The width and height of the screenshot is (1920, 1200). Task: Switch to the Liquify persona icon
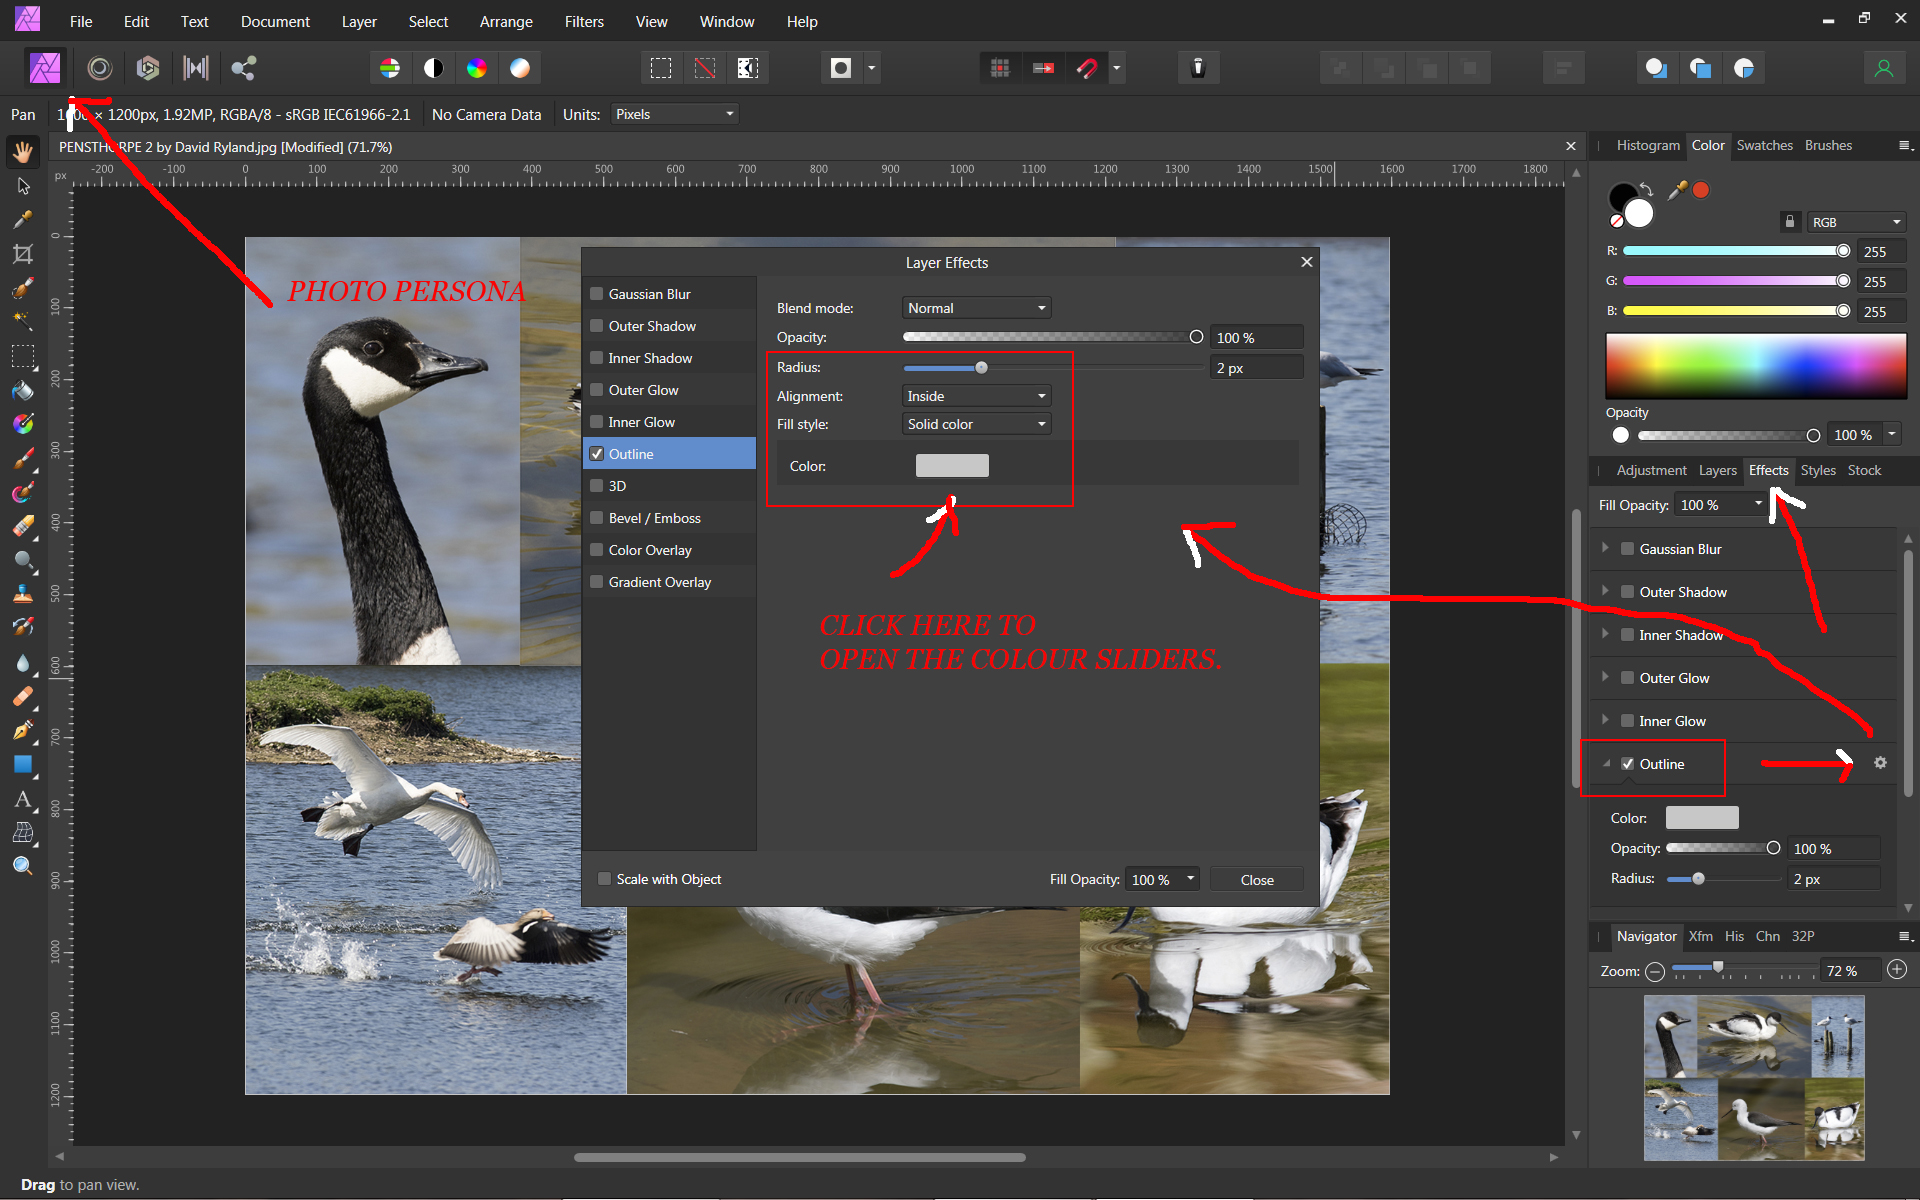click(x=99, y=68)
